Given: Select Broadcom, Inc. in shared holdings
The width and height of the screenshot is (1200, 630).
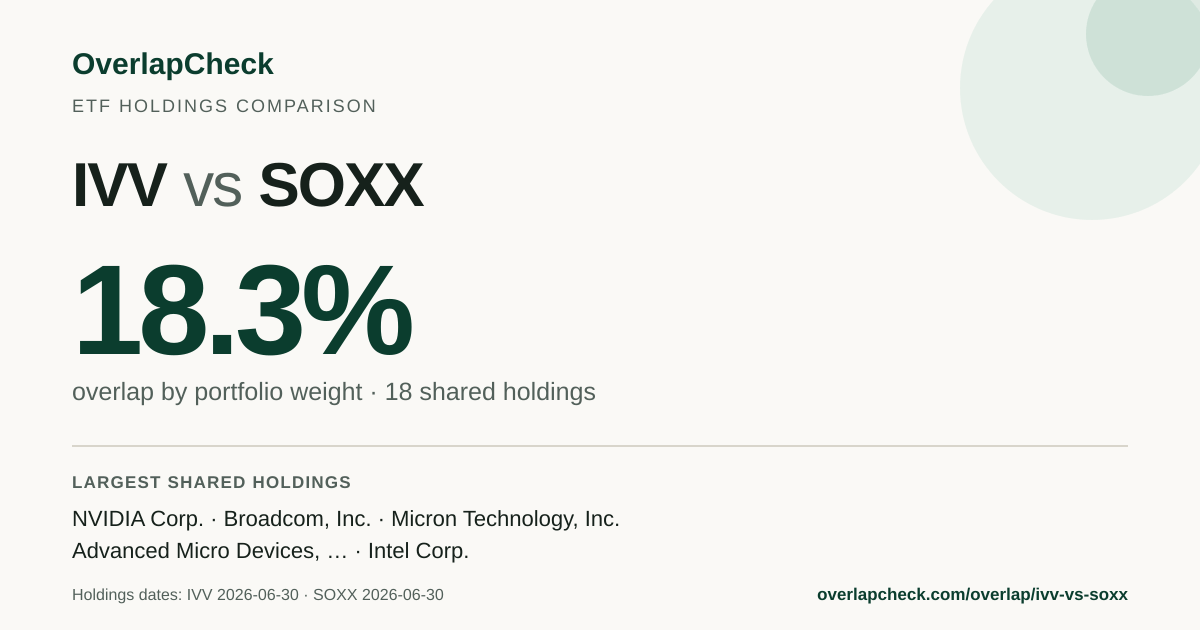Looking at the screenshot, I should click(x=297, y=519).
